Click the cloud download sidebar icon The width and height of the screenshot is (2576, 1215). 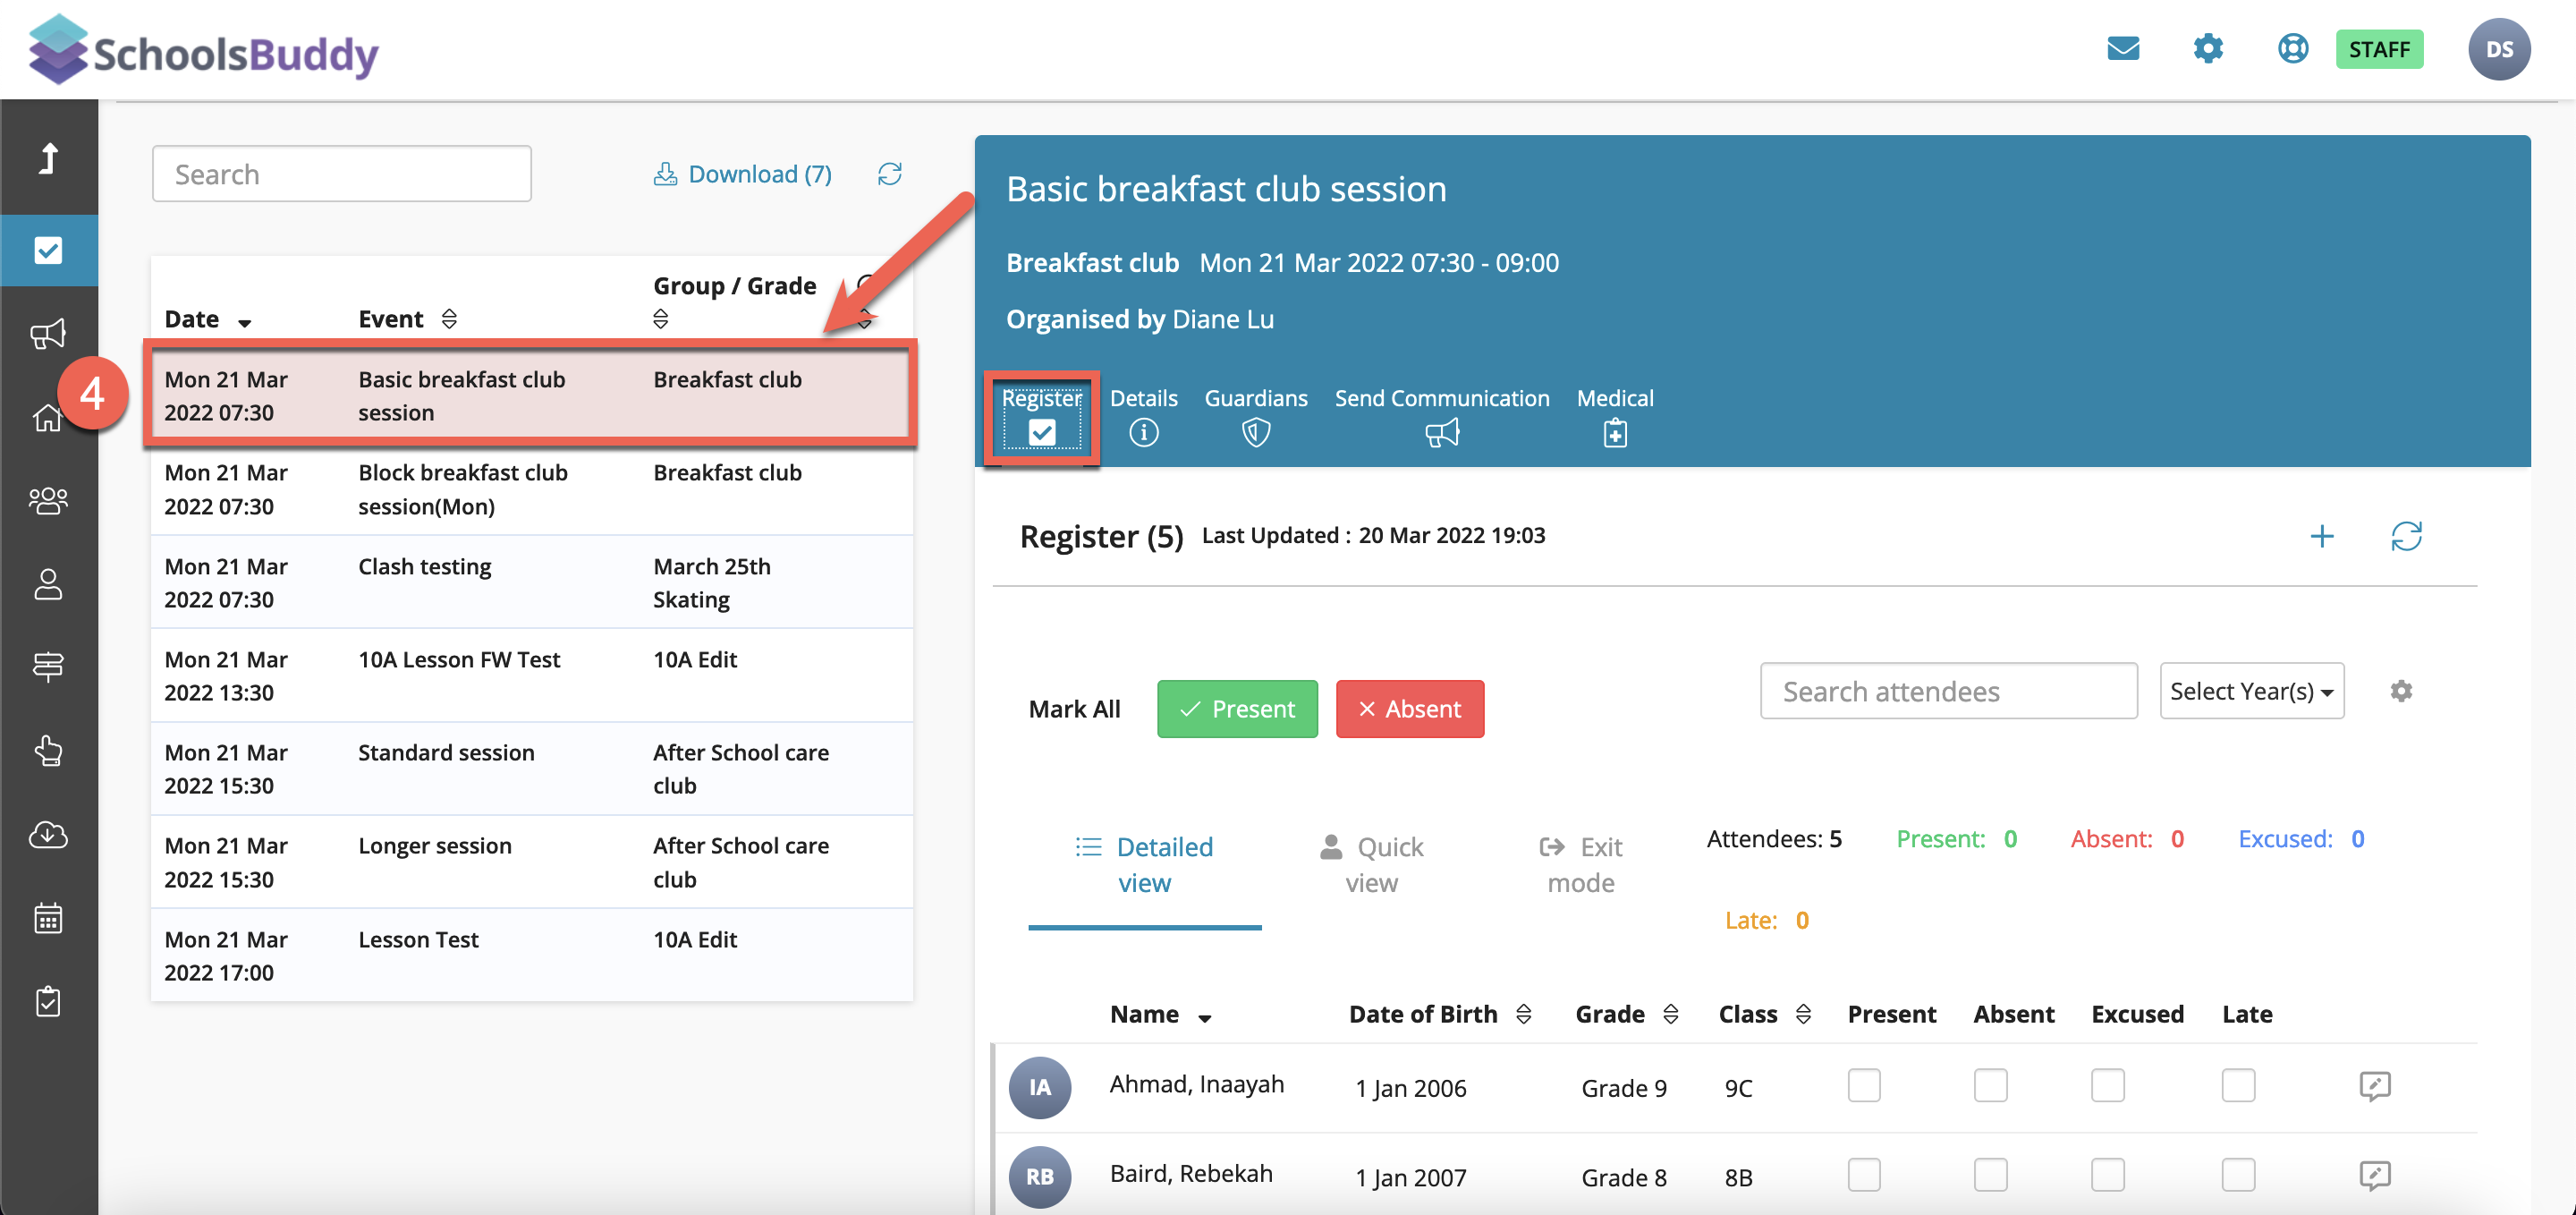point(48,833)
